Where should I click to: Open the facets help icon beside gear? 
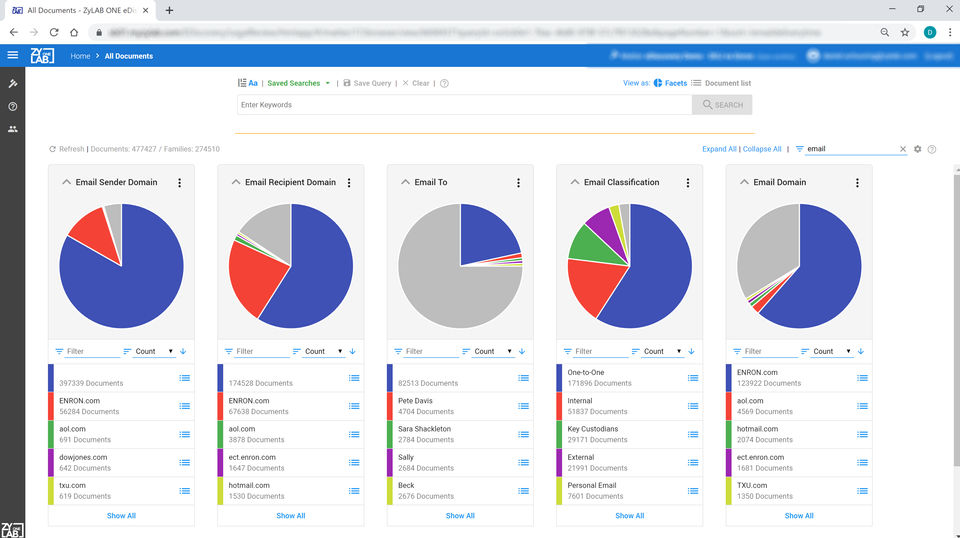point(932,149)
